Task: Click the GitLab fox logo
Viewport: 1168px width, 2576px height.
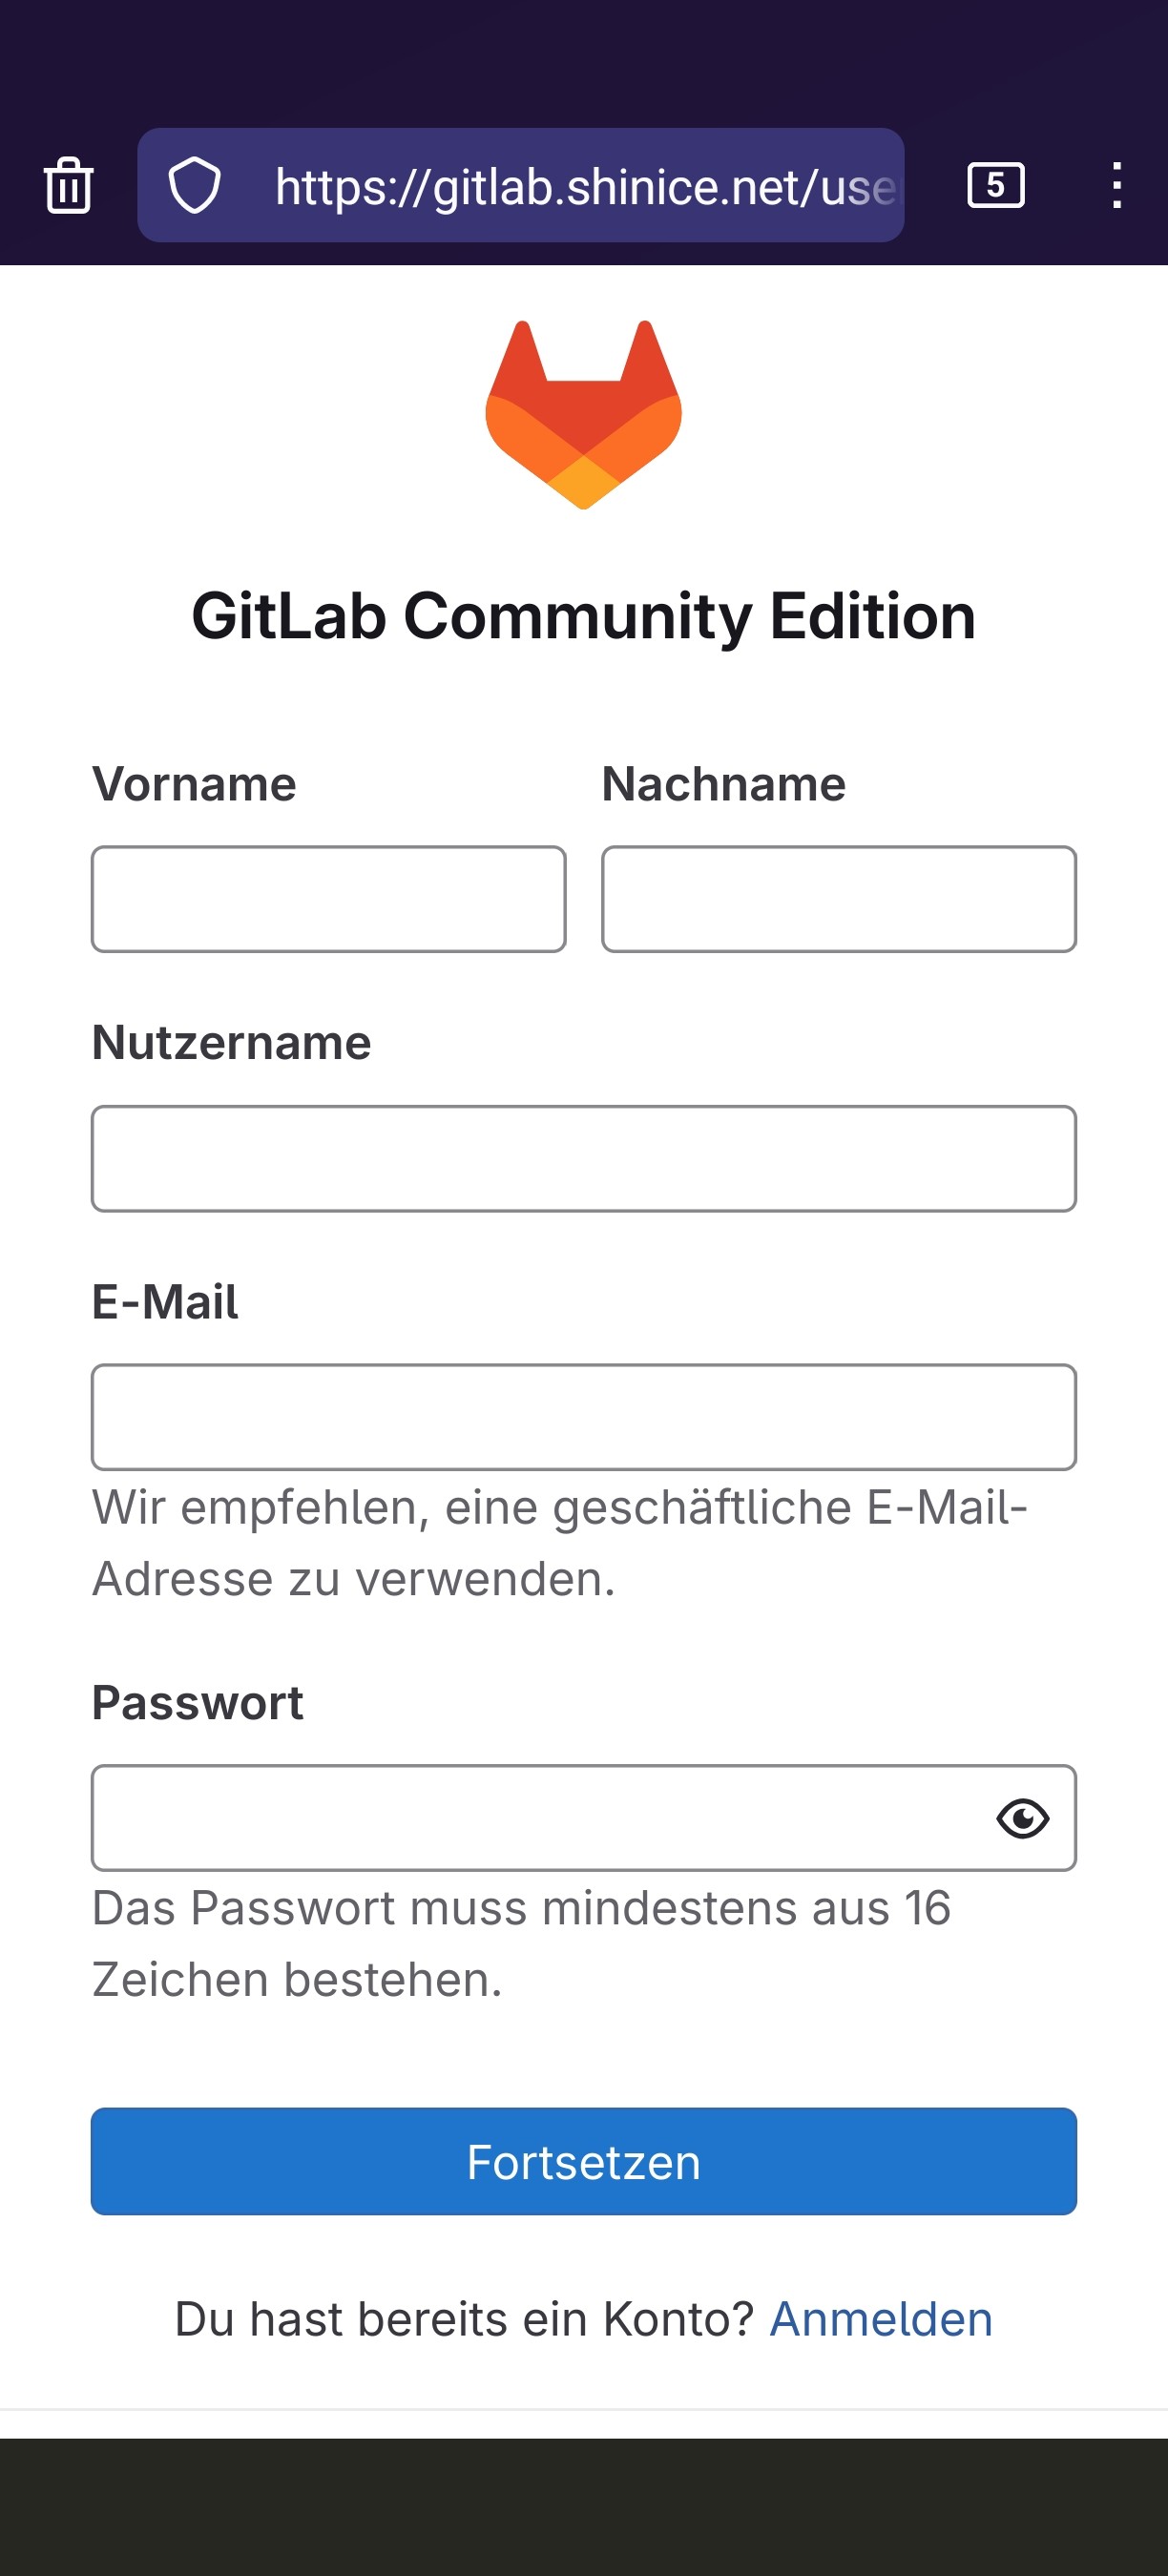Action: [584, 414]
